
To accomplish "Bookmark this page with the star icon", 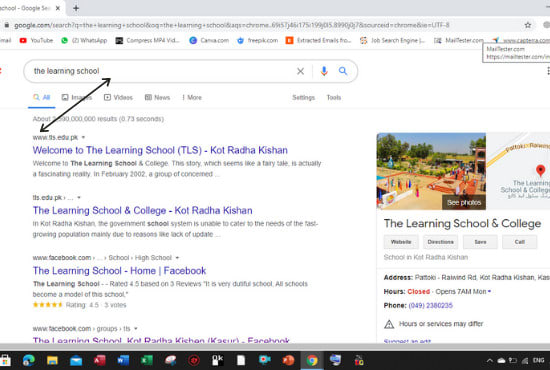I will (528, 25).
